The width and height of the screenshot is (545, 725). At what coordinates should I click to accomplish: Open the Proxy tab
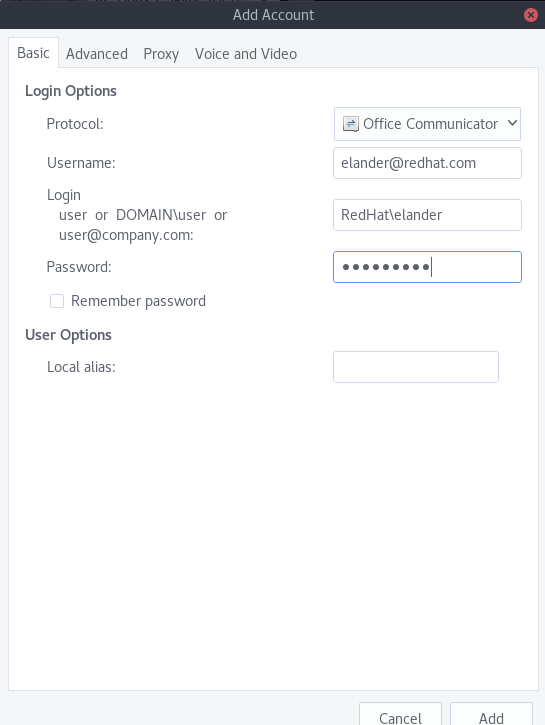(161, 54)
